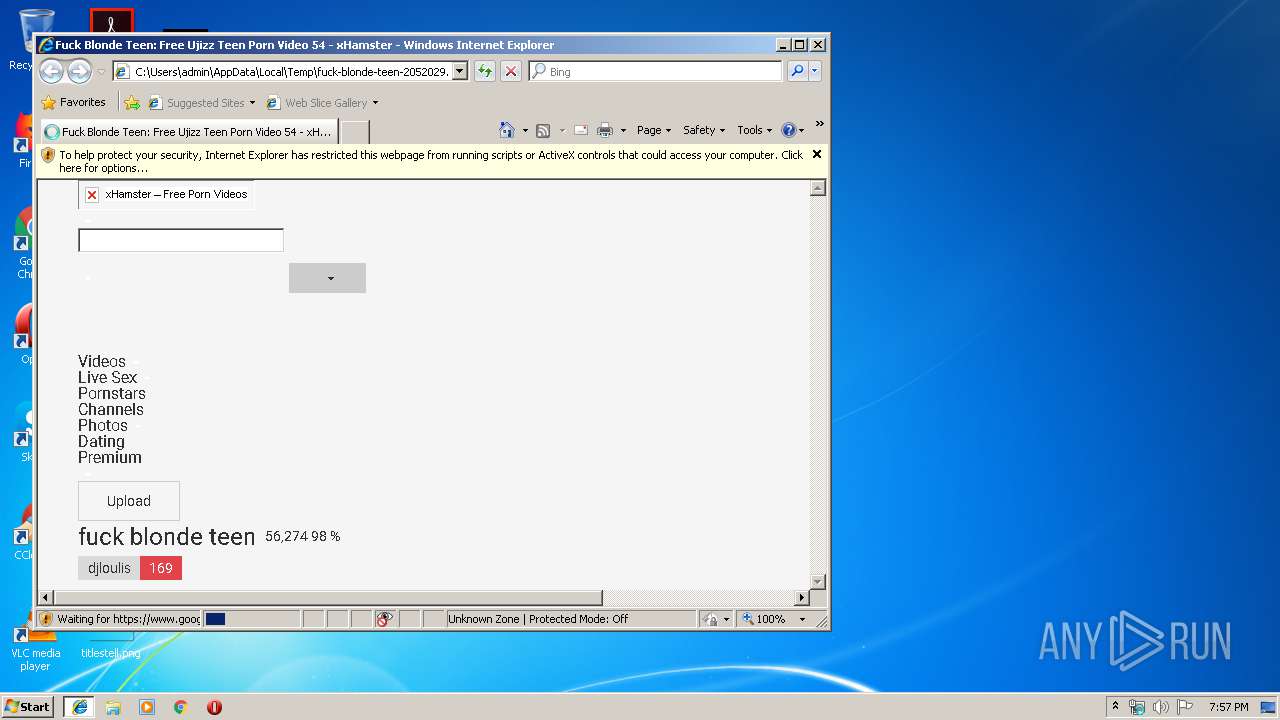The width and height of the screenshot is (1280, 720).
Task: Open search provider dropdown arrow
Action: coord(815,71)
